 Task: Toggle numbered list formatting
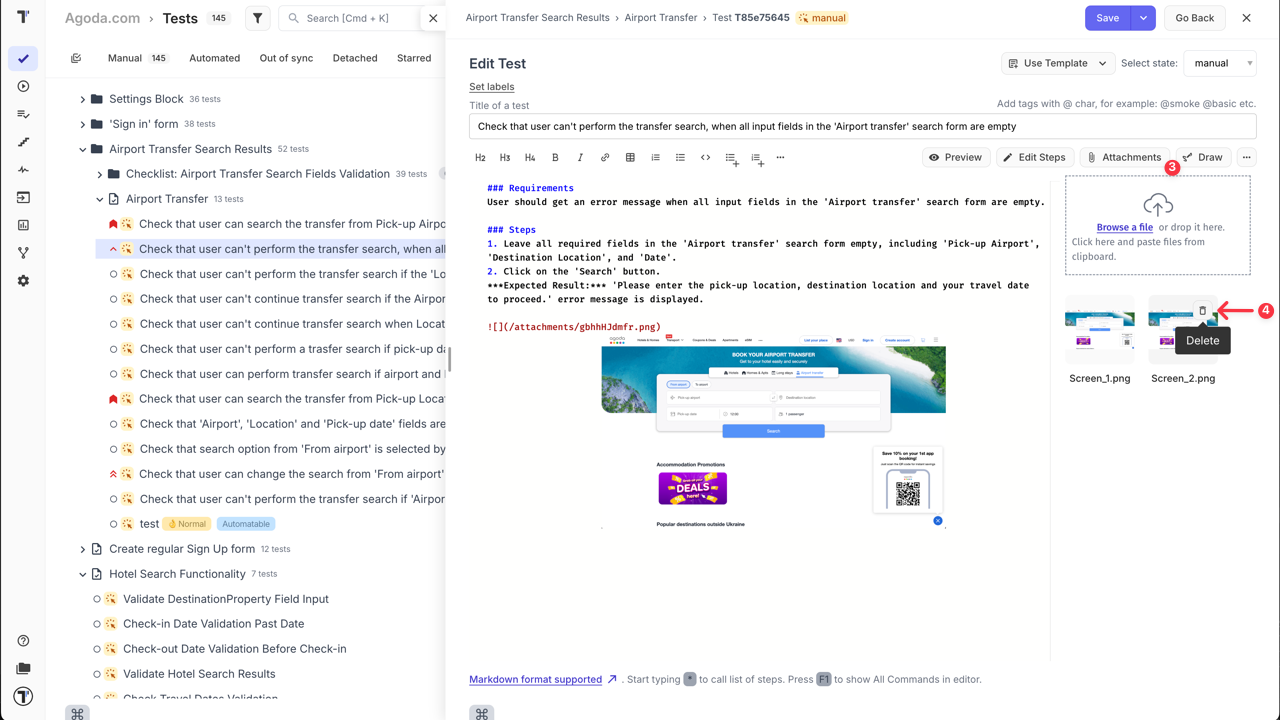coord(656,157)
